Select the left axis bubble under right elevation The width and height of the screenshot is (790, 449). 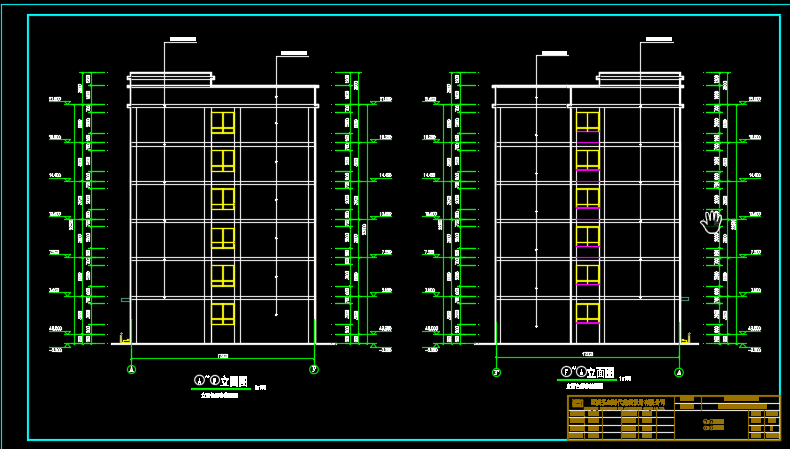point(496,372)
